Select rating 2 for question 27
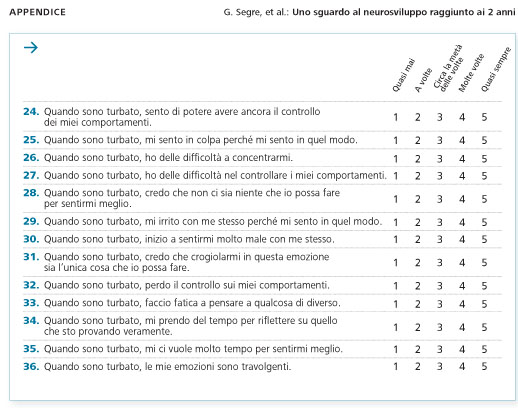Viewport: 518px width, 408px height. pyautogui.click(x=418, y=176)
